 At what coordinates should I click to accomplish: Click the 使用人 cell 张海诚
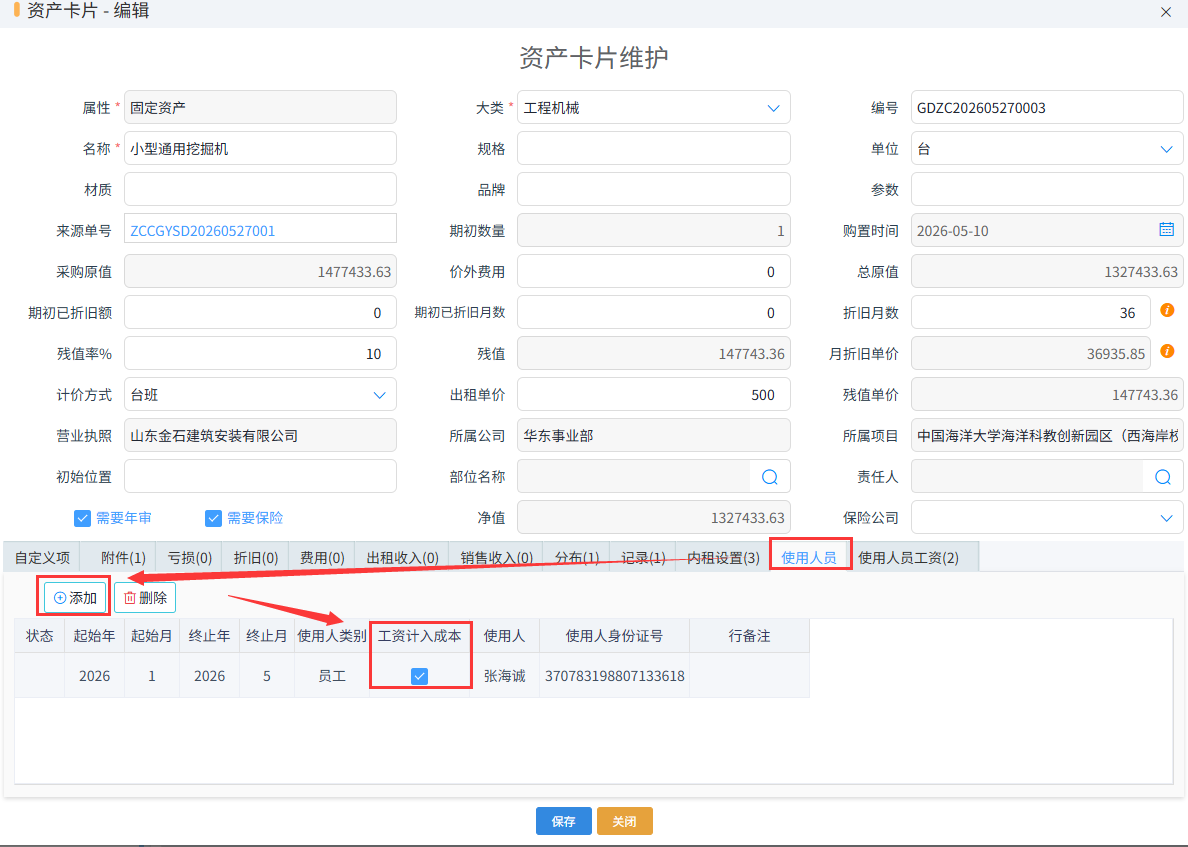pyautogui.click(x=505, y=676)
